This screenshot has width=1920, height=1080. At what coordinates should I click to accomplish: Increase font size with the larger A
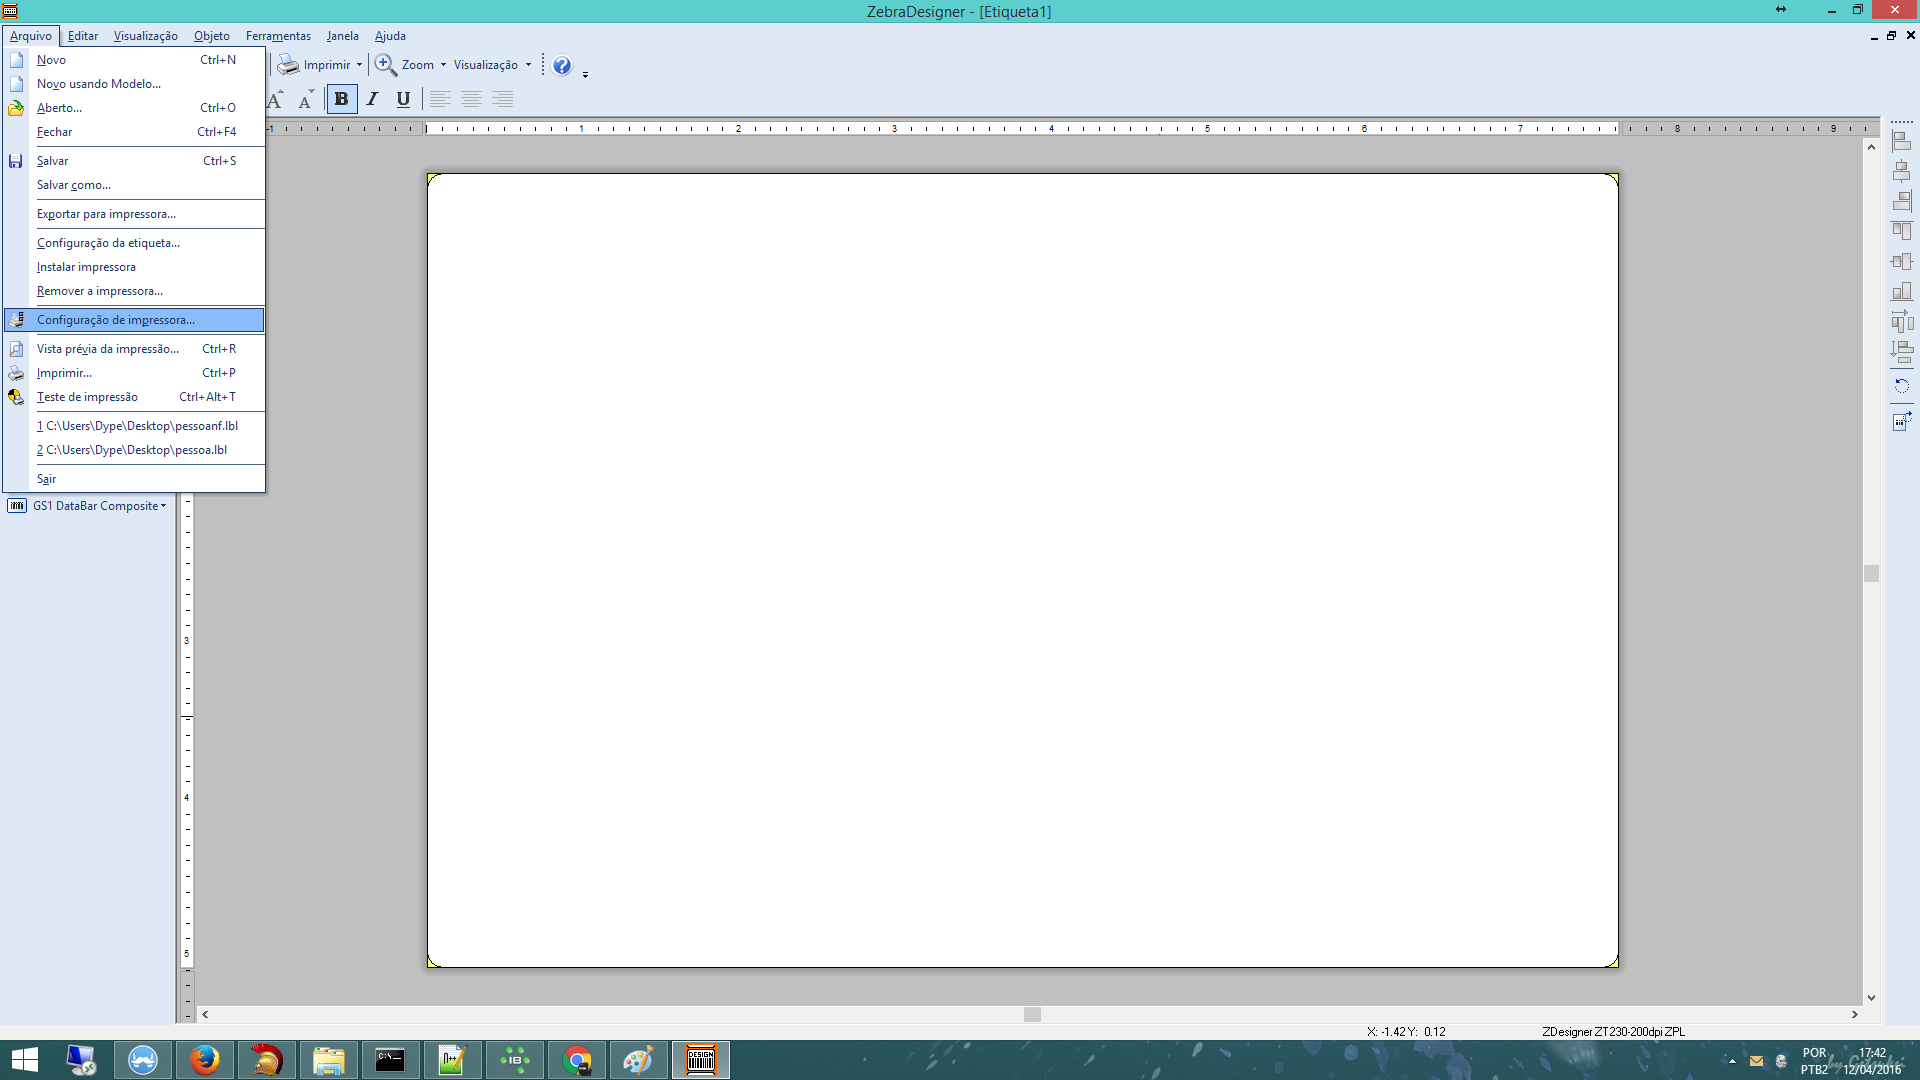[275, 99]
